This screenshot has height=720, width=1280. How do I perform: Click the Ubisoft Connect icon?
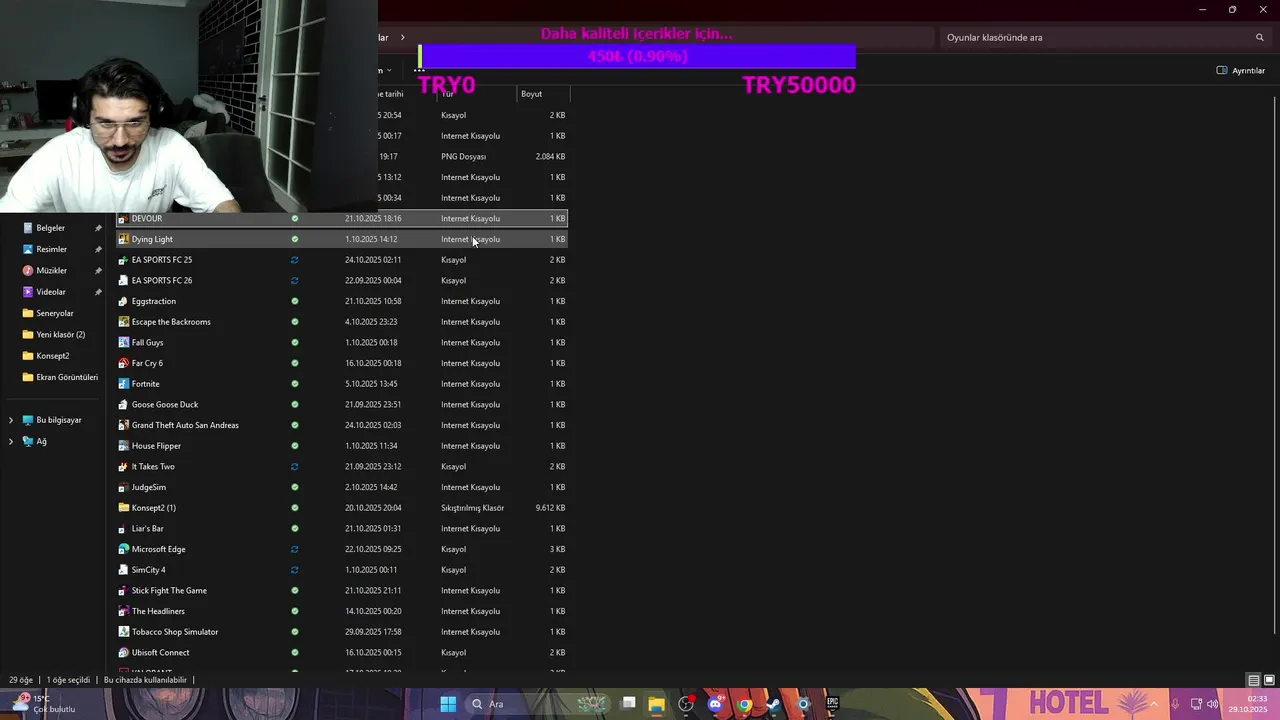(124, 652)
